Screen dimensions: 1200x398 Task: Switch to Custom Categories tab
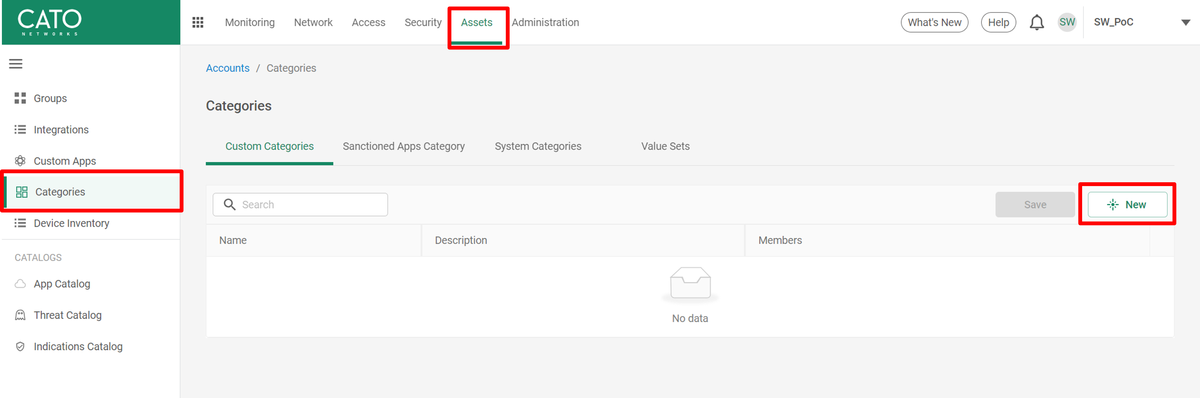point(269,146)
